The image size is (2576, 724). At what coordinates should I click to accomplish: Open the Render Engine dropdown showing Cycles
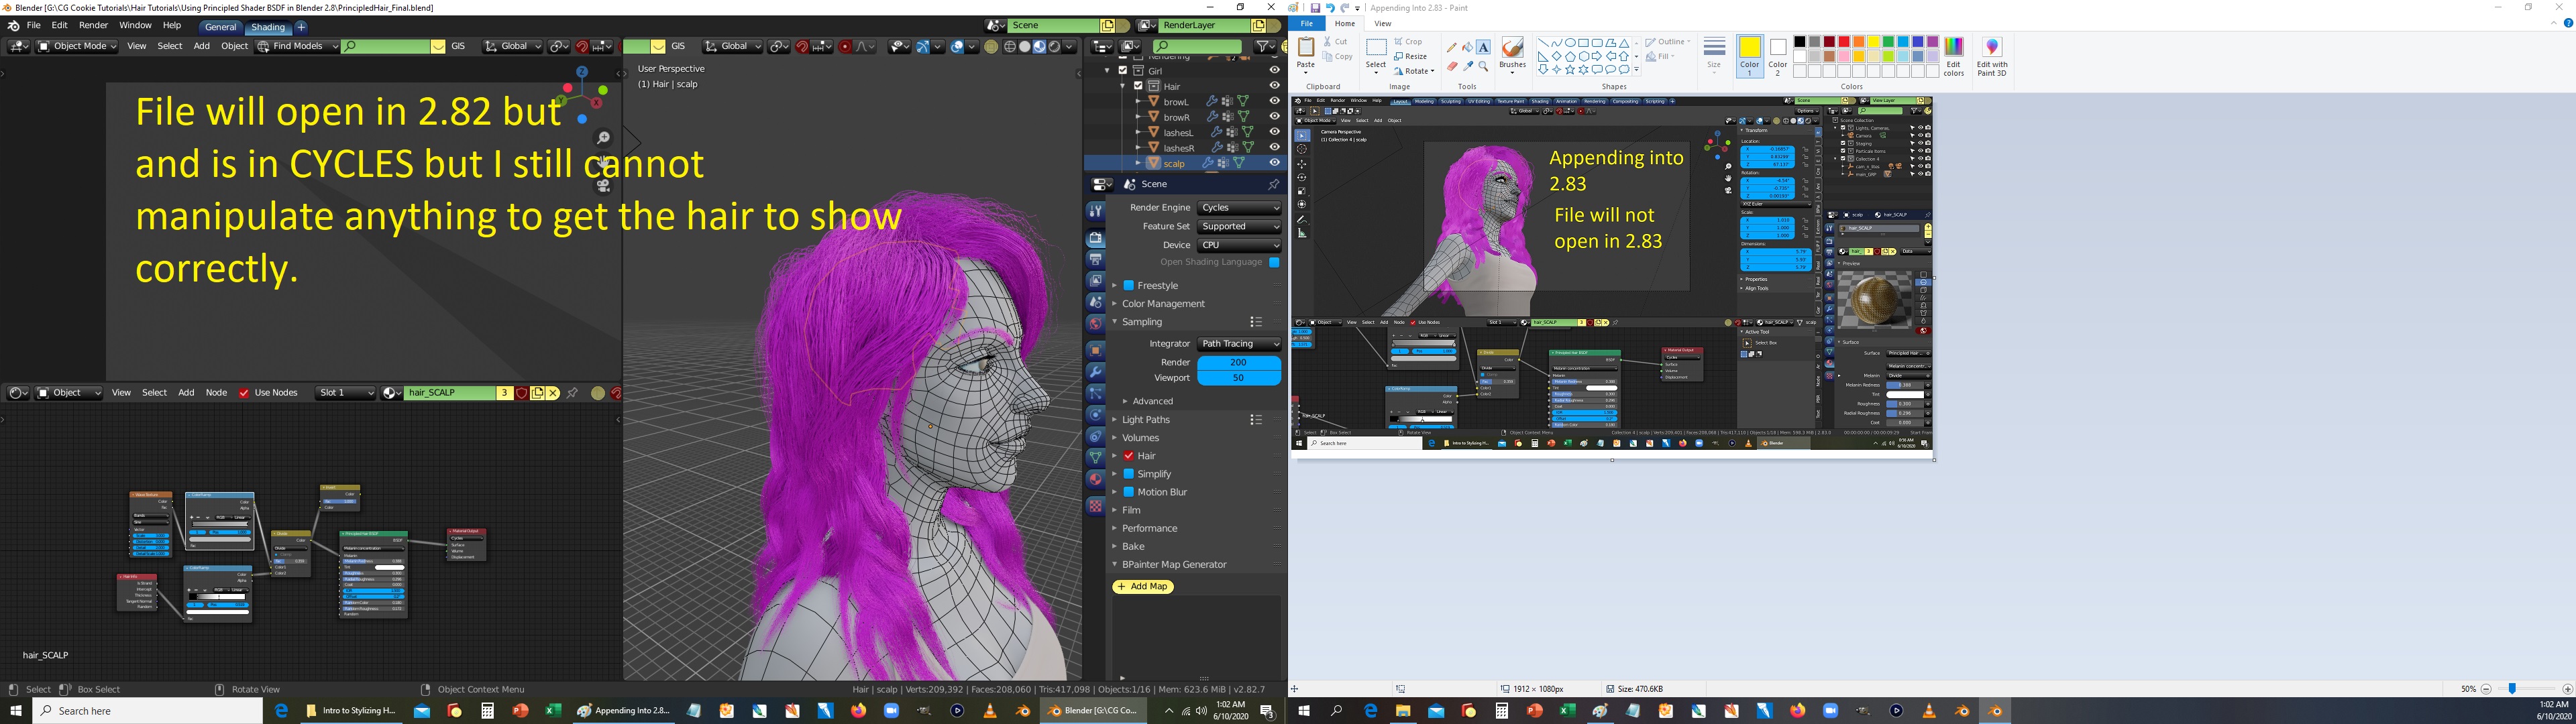pos(1239,208)
